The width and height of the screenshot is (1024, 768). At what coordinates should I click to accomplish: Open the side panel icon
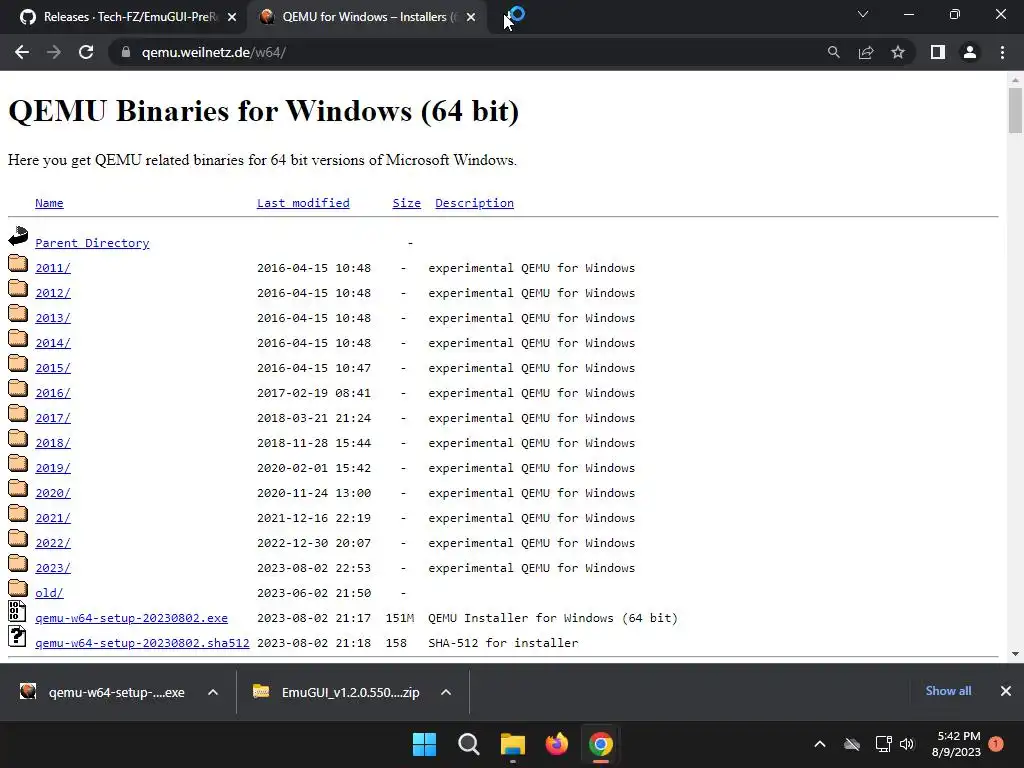point(938,52)
